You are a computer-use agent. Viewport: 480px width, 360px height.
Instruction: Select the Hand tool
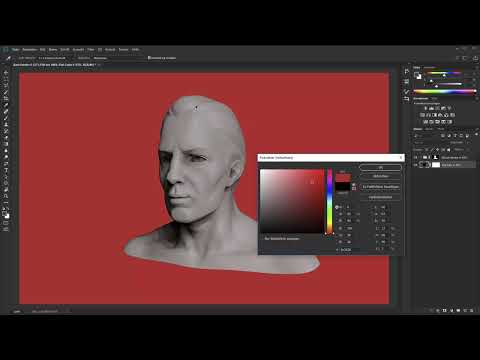click(x=6, y=189)
